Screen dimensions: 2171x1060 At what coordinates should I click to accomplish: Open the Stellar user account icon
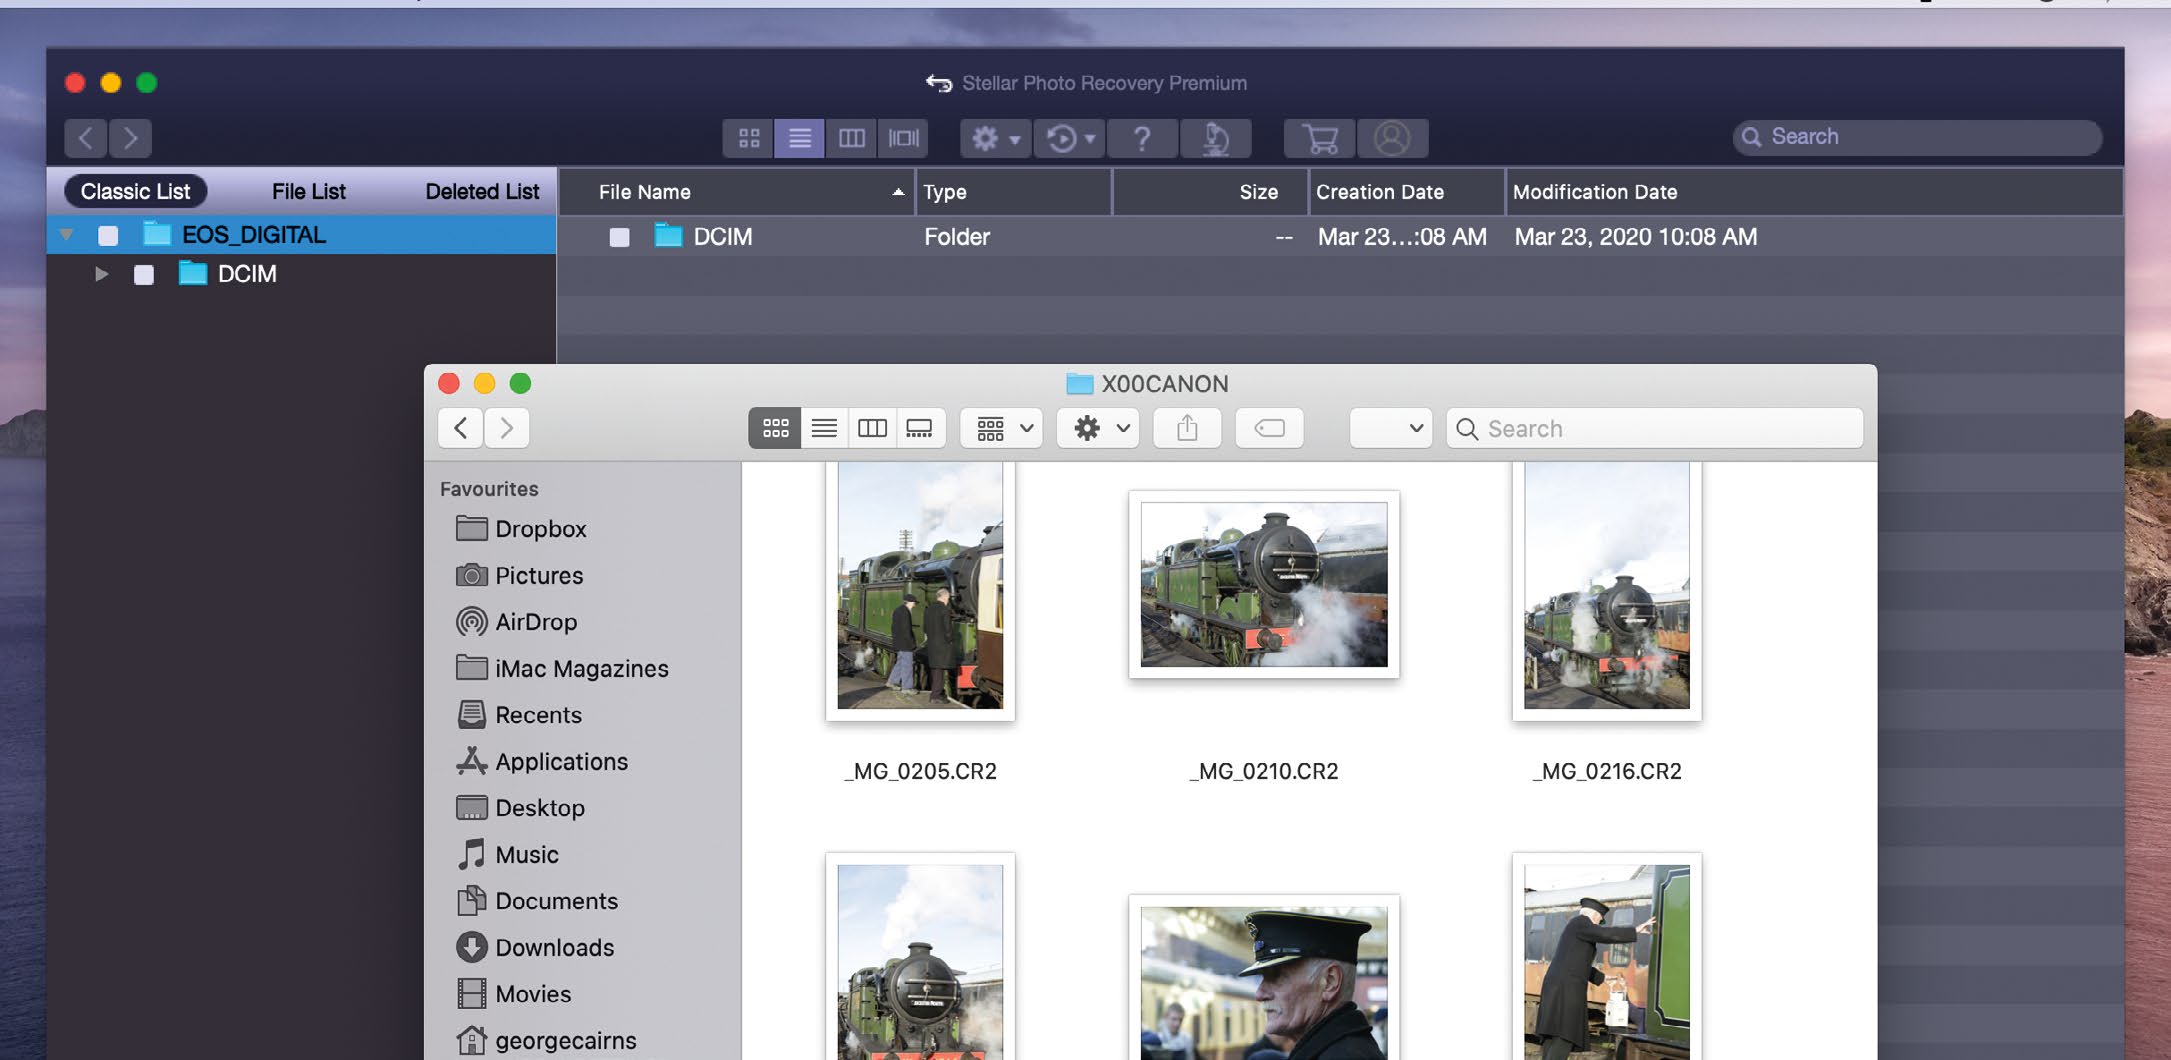click(1392, 138)
